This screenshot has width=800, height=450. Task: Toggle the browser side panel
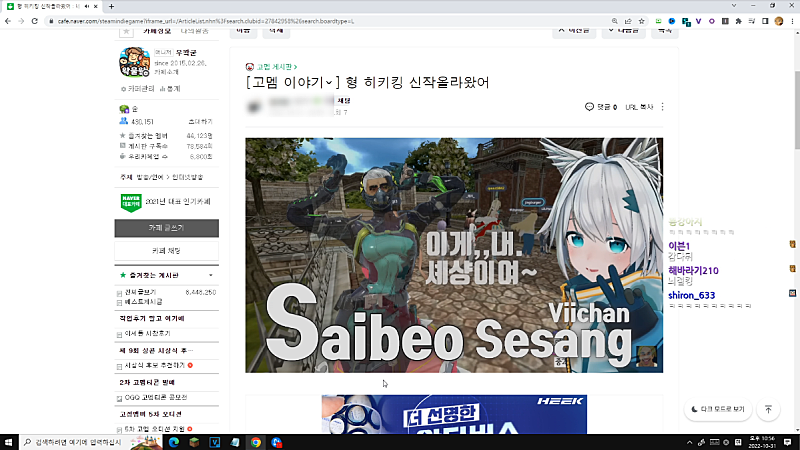[x=765, y=21]
